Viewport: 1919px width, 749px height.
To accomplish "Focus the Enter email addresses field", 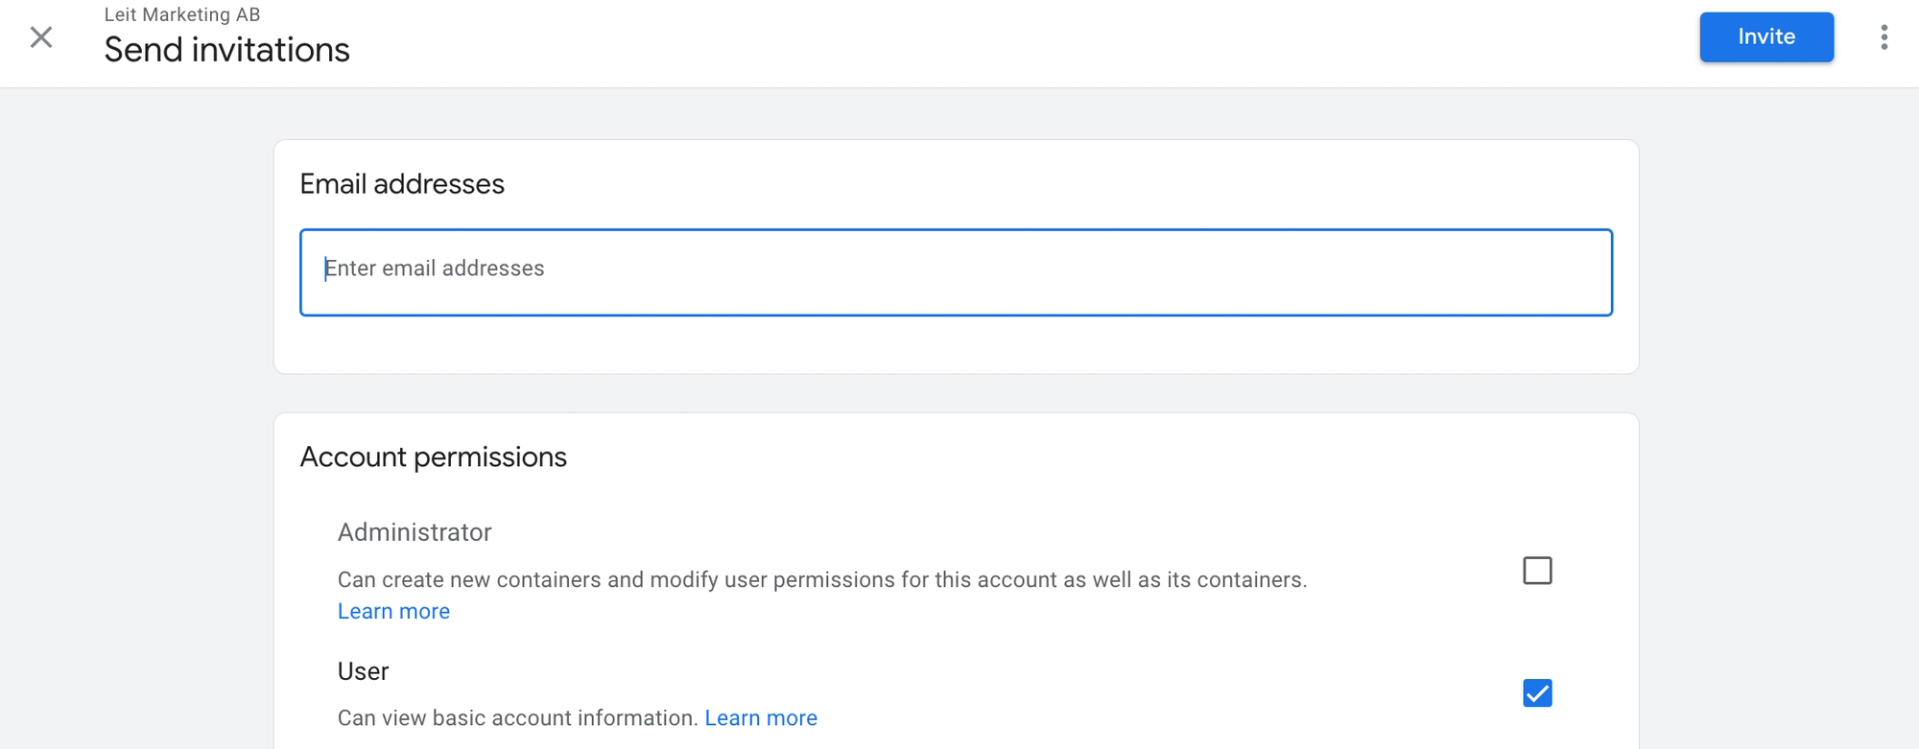I will click(x=955, y=272).
